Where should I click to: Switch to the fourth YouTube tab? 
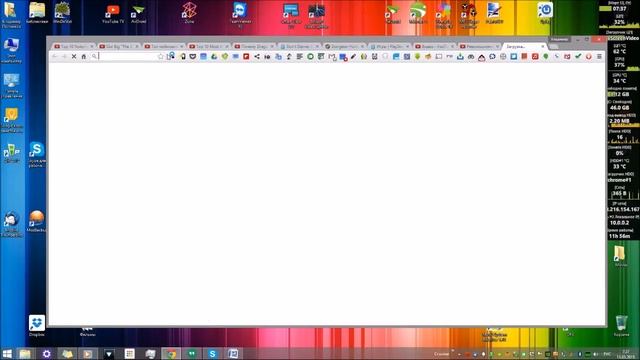pyautogui.click(x=208, y=47)
